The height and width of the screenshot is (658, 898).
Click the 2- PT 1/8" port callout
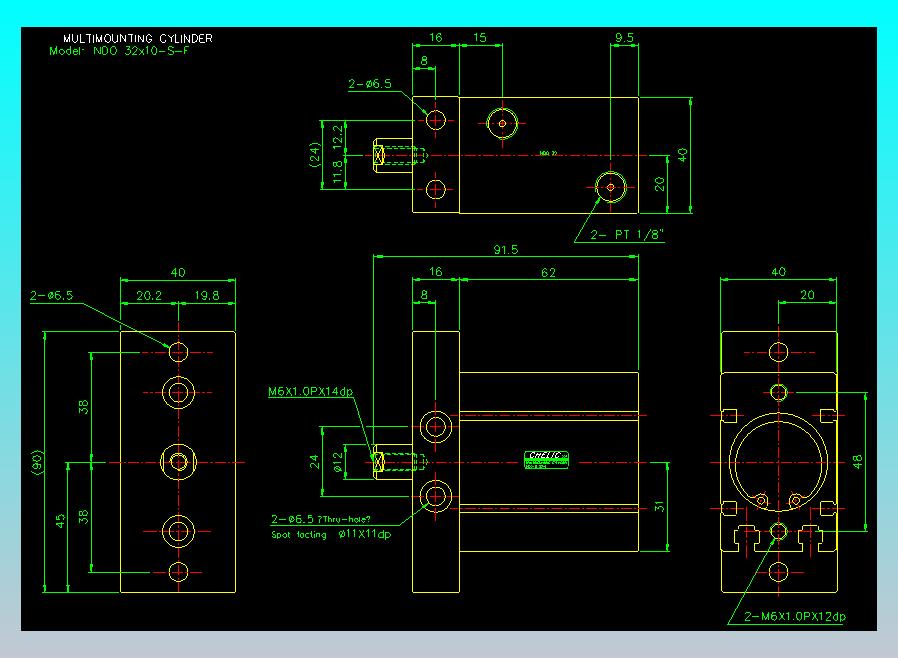(627, 235)
